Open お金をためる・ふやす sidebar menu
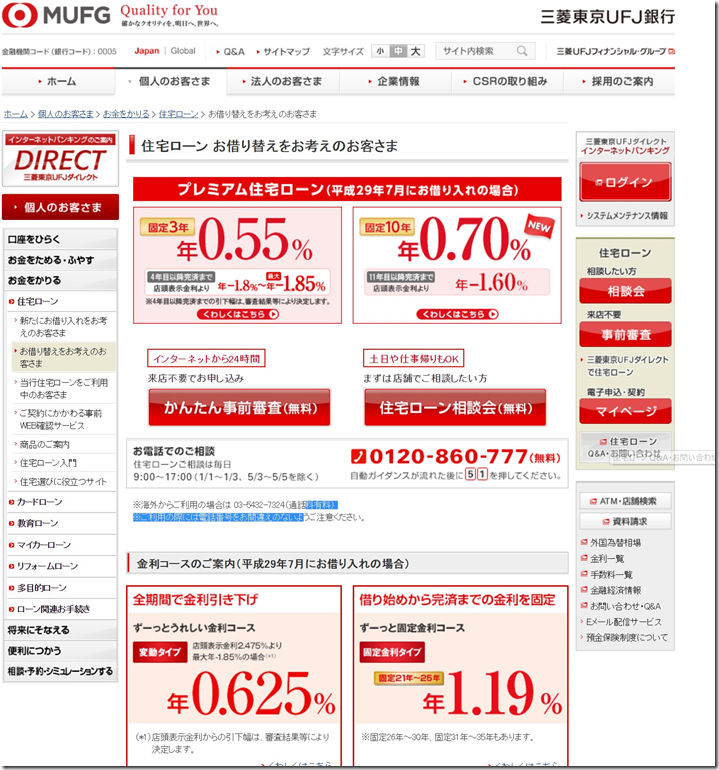The image size is (719, 770). click(60, 260)
